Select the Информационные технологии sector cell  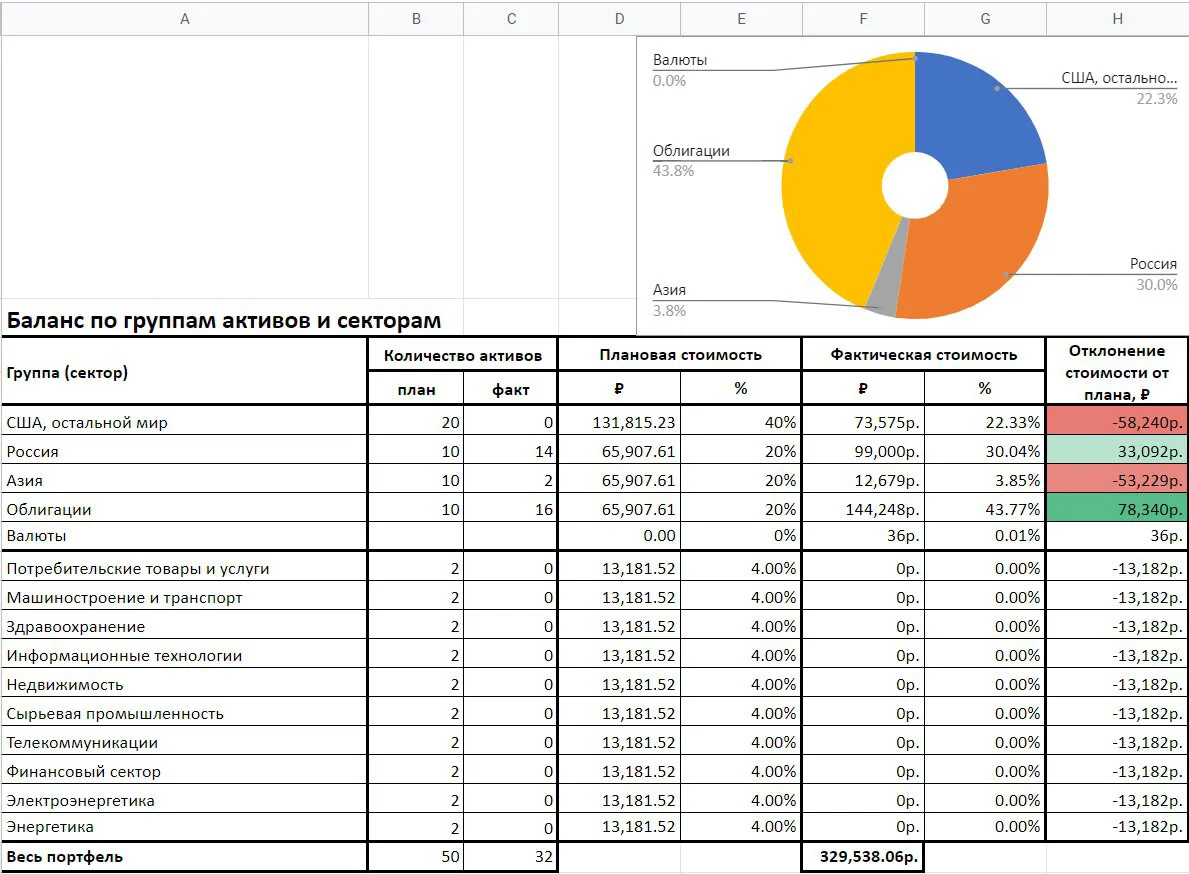[x=184, y=655]
